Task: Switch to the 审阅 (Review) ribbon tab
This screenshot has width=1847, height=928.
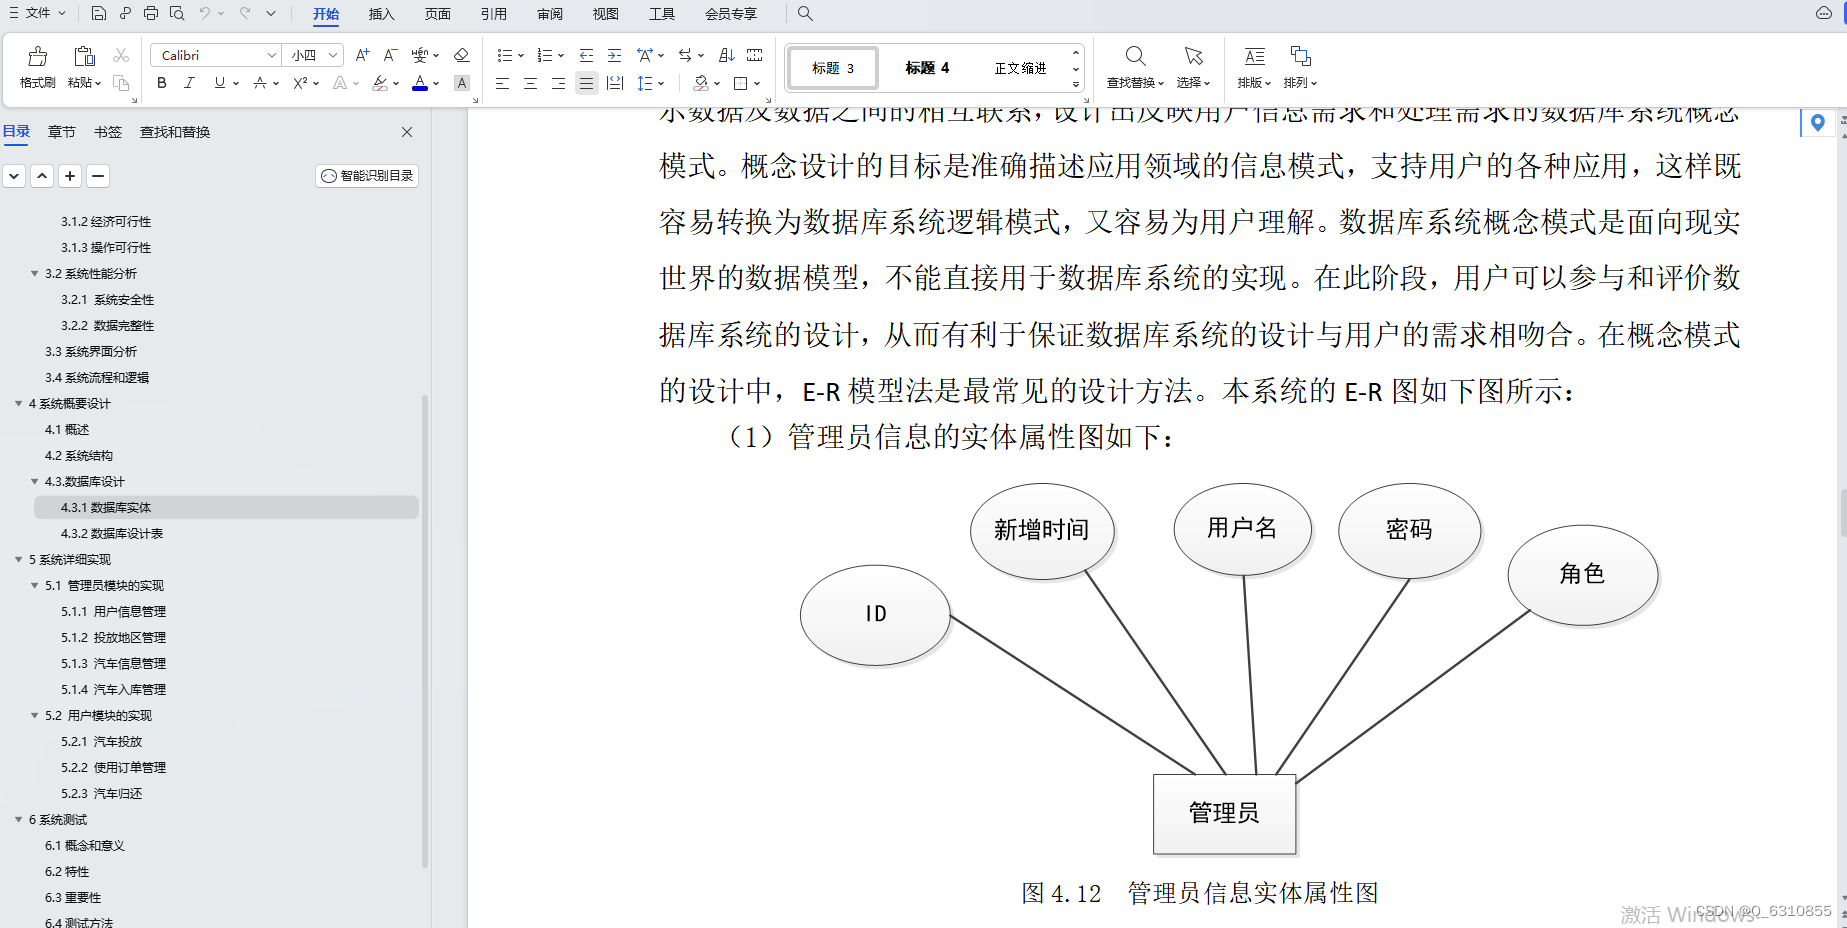Action: click(x=549, y=14)
